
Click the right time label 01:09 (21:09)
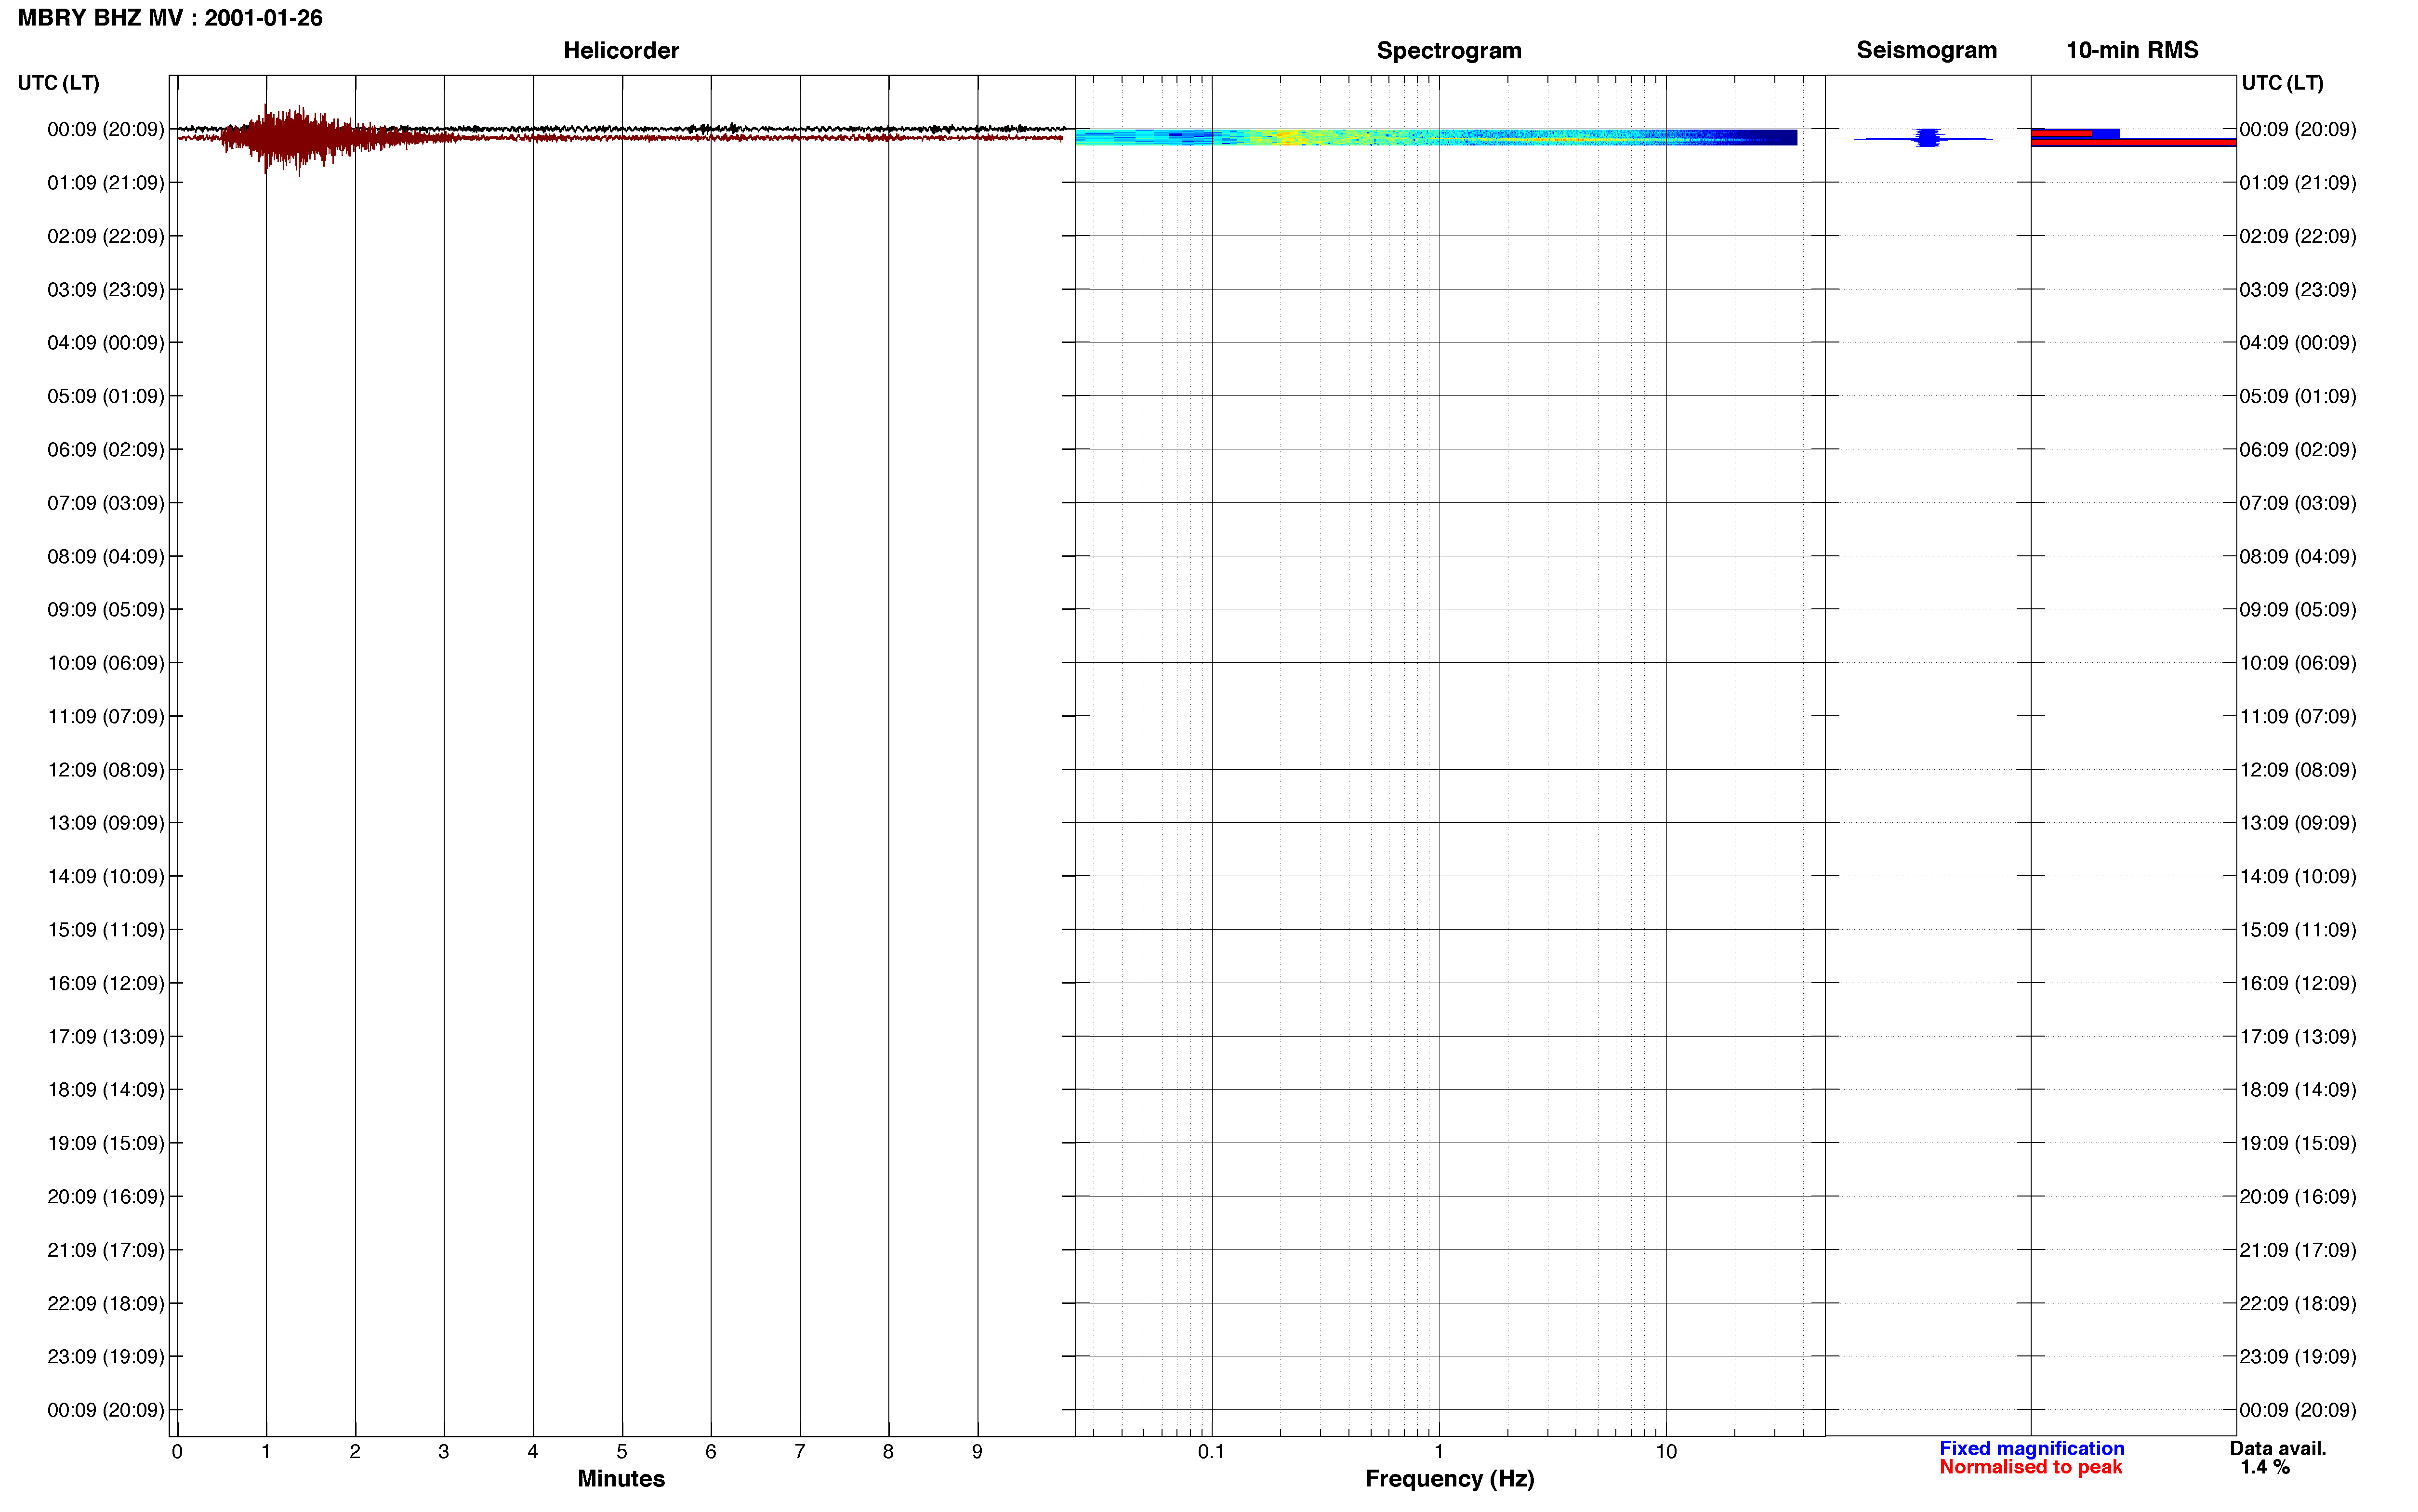(2297, 183)
